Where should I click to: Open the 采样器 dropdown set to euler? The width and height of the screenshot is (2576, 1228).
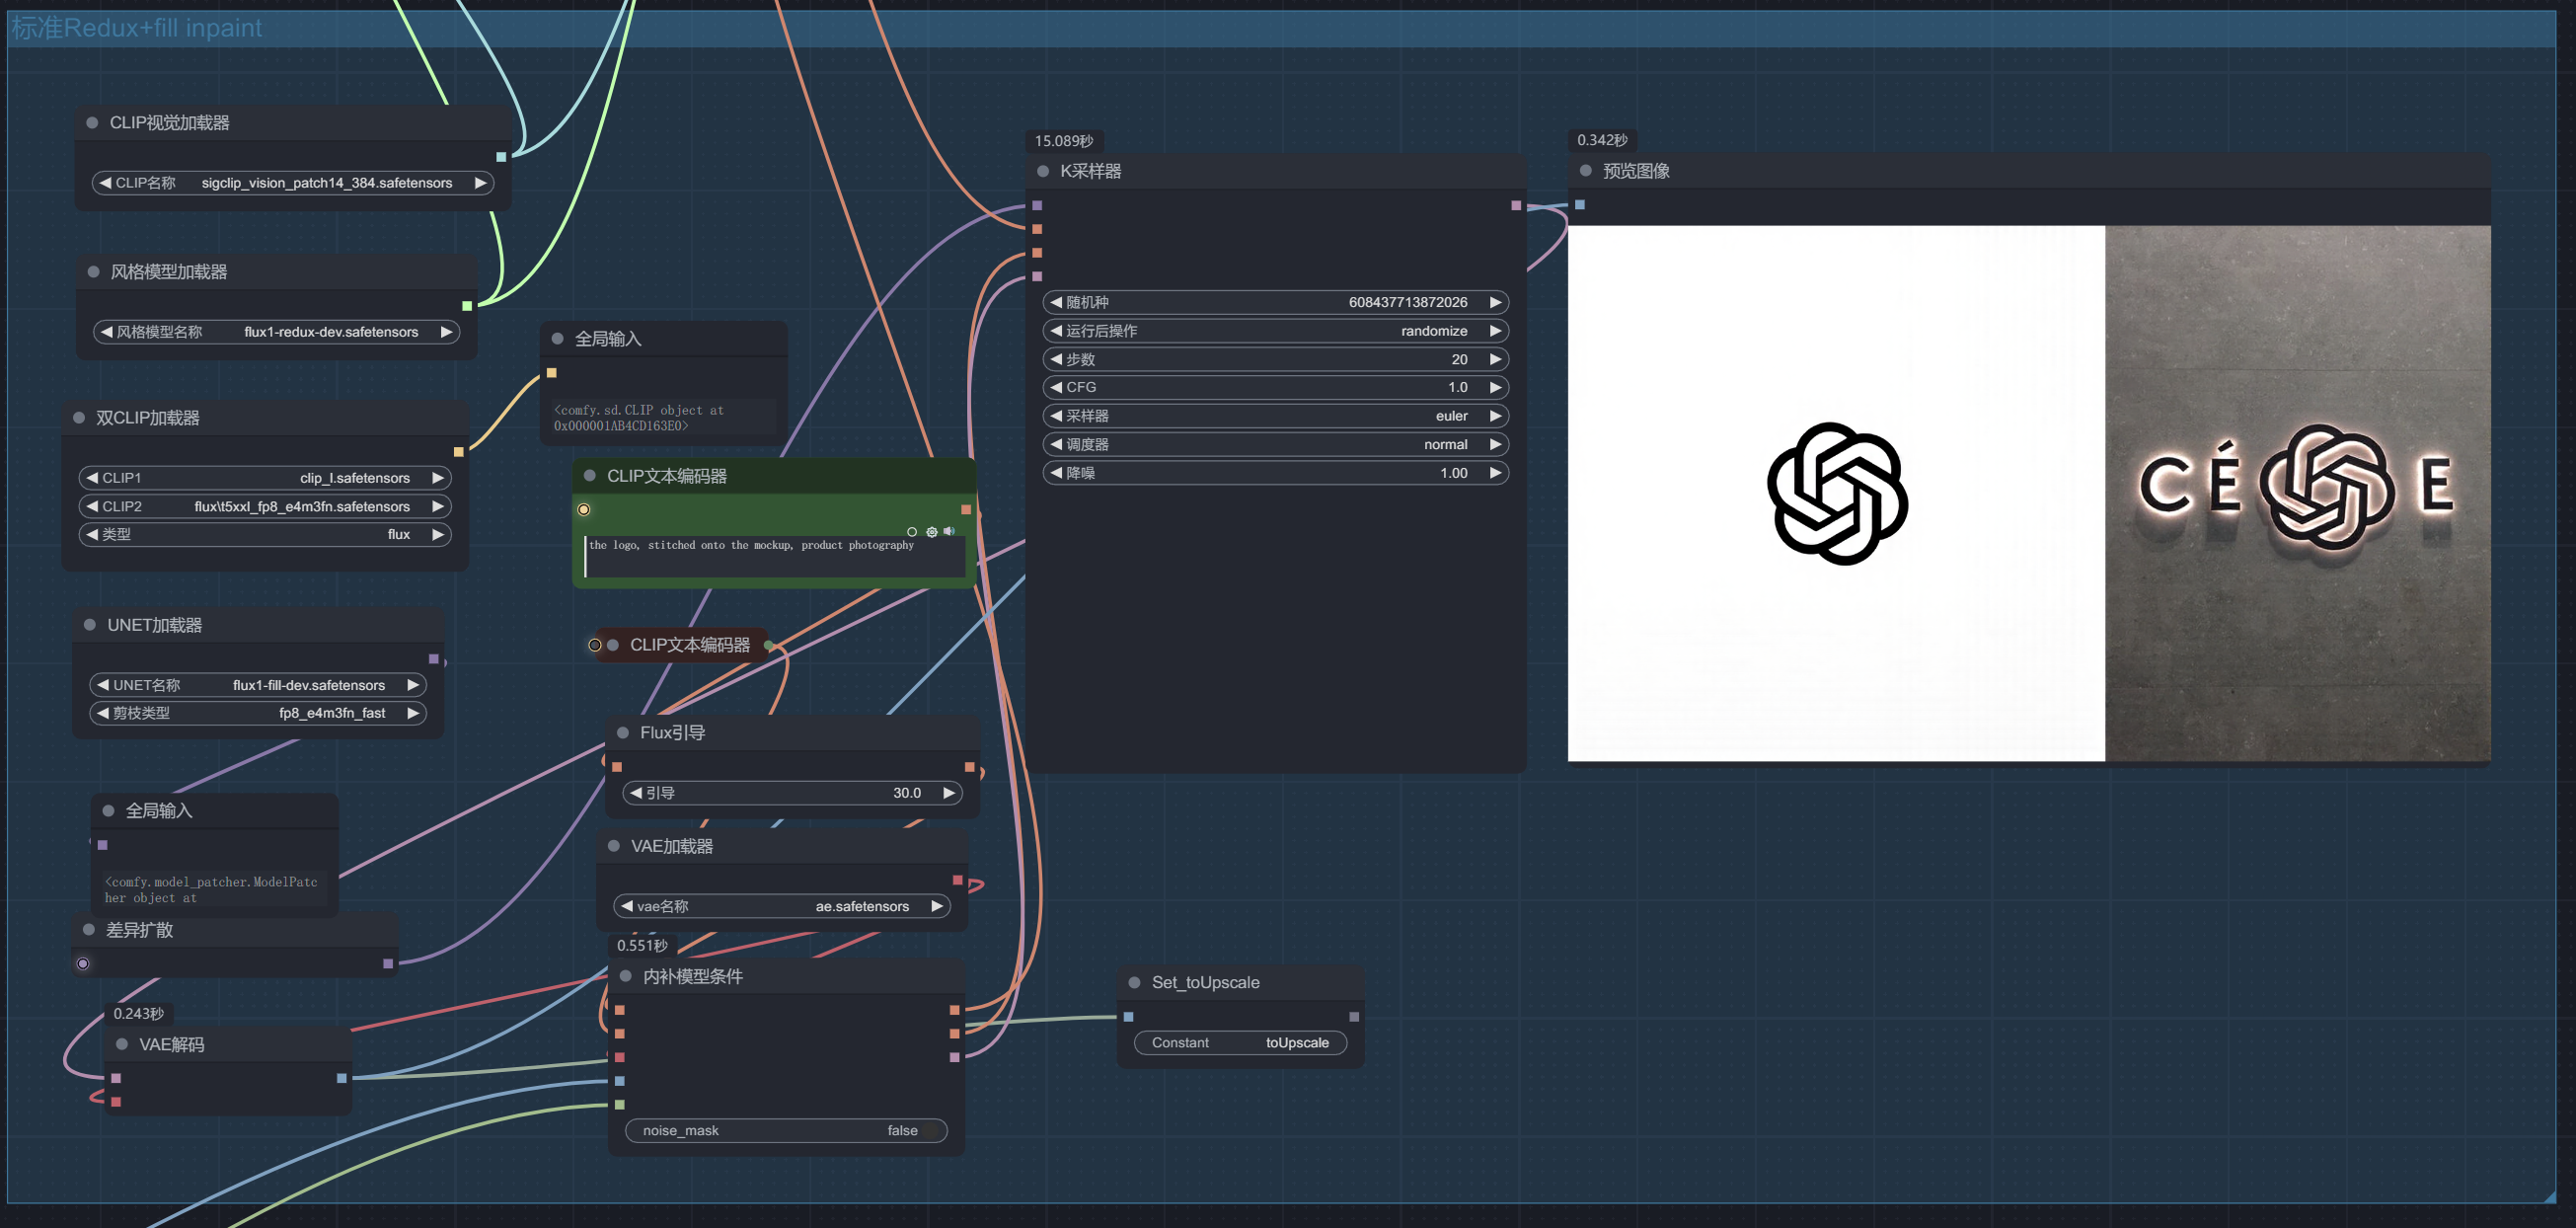(x=1276, y=416)
